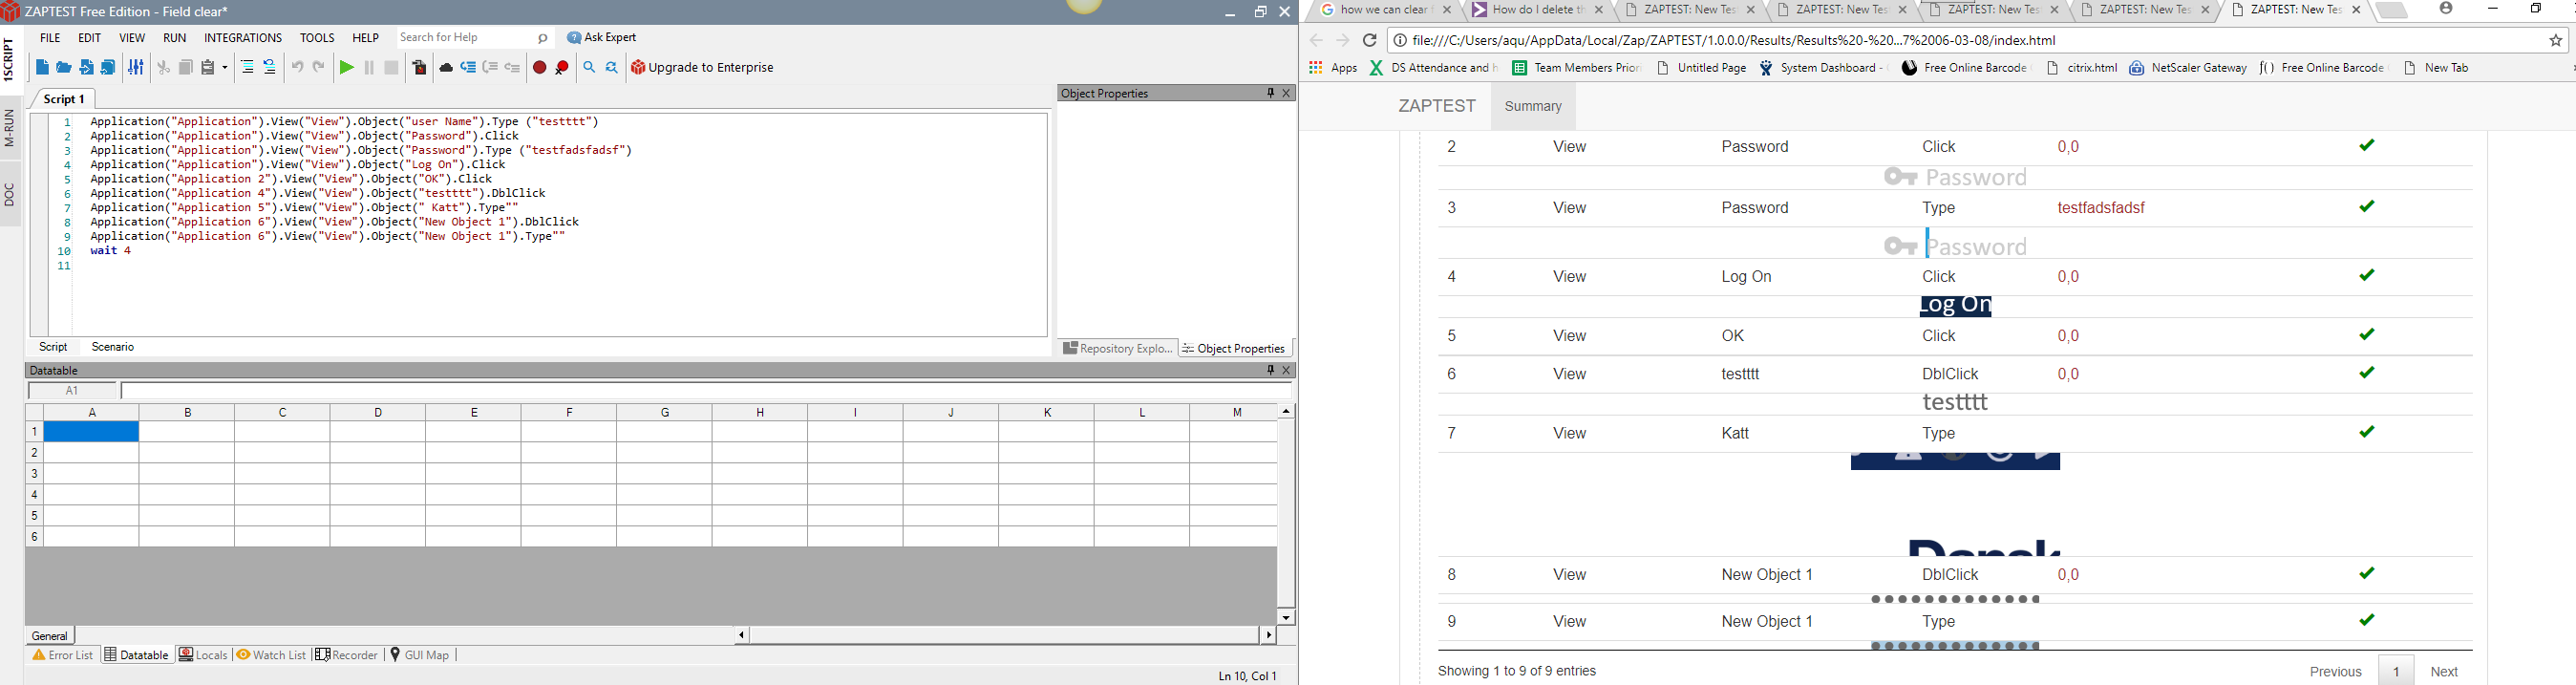2576x685 pixels.
Task: Click the Undo arrow icon
Action: tap(297, 68)
